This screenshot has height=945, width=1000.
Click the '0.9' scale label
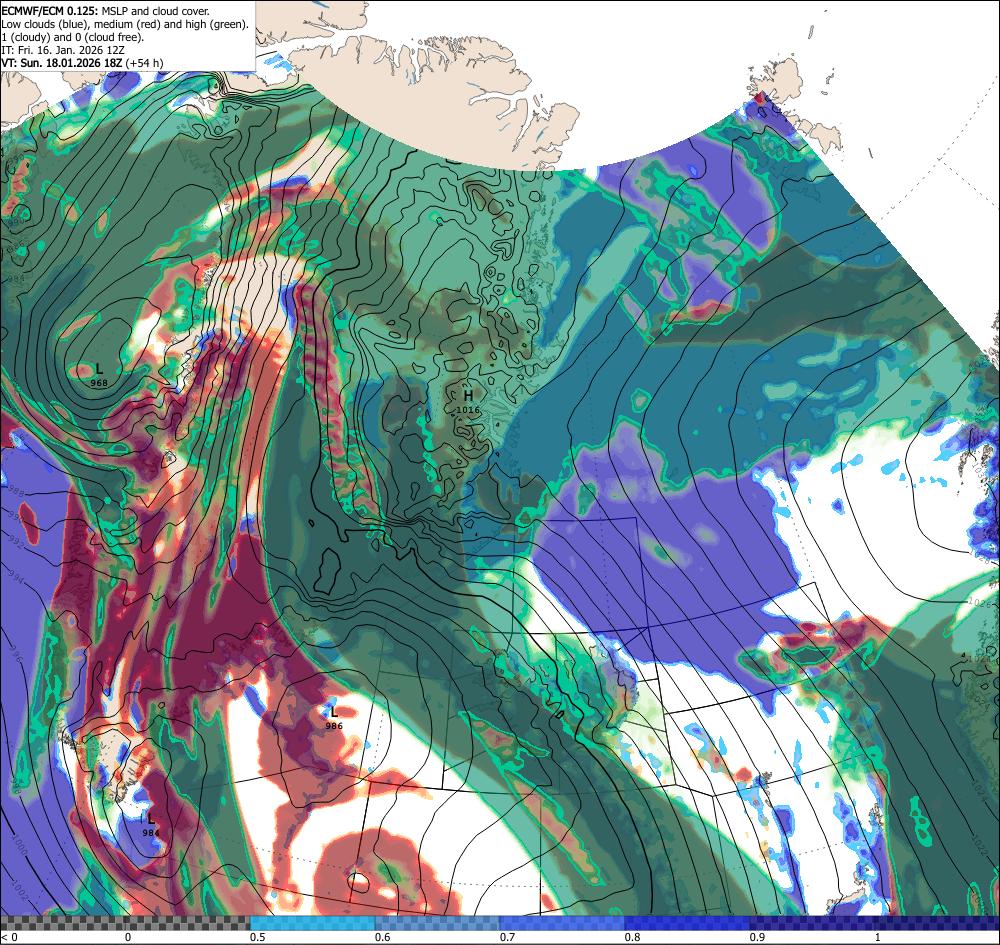[x=757, y=937]
